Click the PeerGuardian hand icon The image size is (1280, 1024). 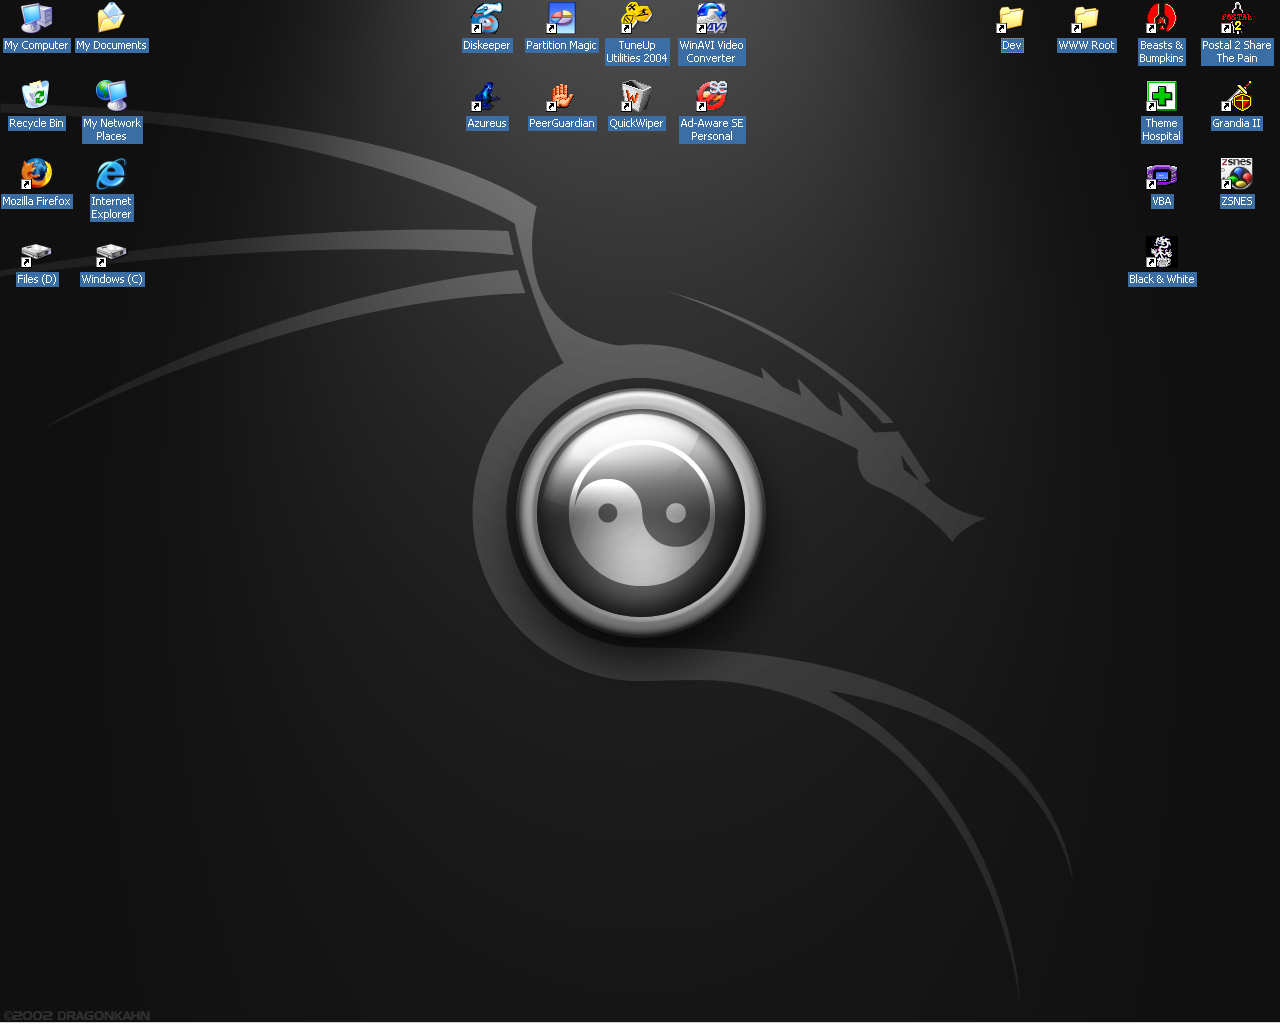point(561,96)
